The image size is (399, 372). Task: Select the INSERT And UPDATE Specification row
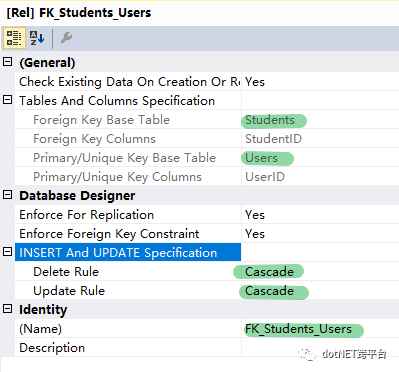click(207, 252)
